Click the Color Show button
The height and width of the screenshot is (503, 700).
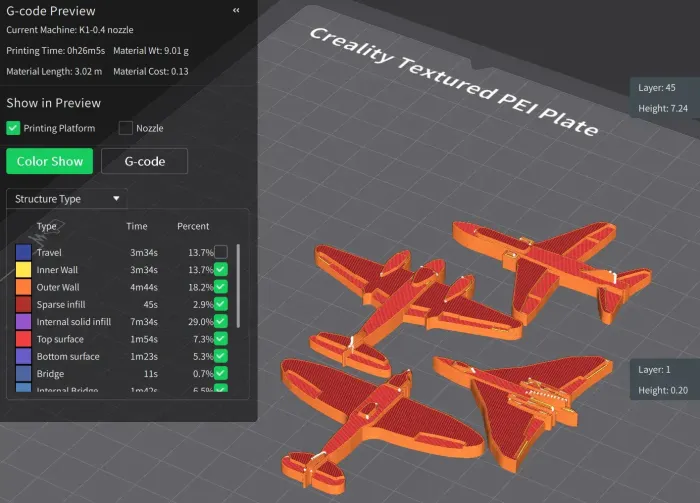(x=50, y=161)
